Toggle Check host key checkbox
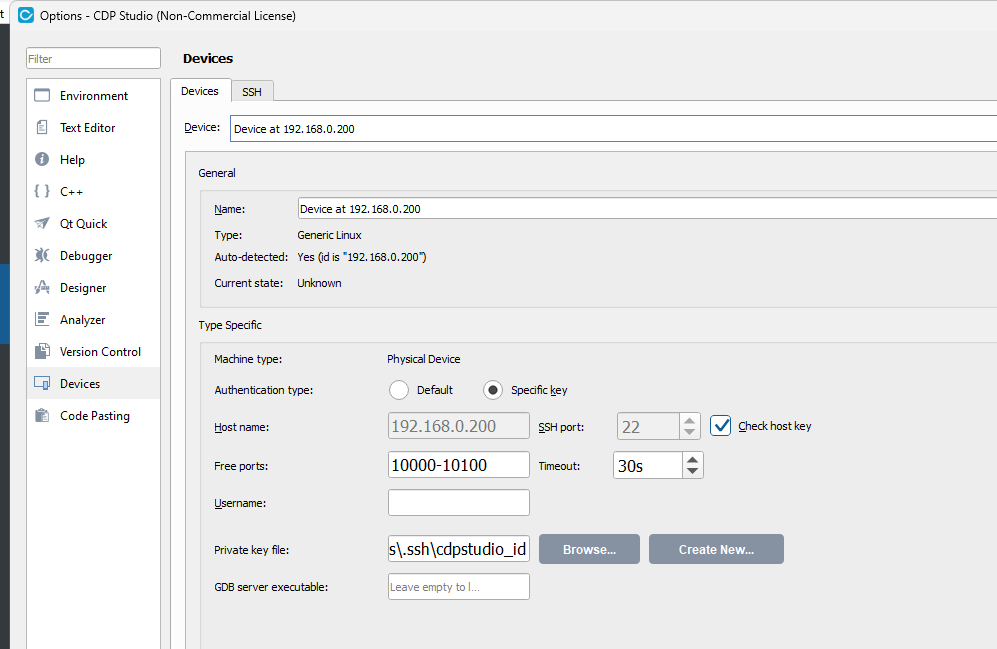Viewport: 997px width, 649px height. pos(720,426)
